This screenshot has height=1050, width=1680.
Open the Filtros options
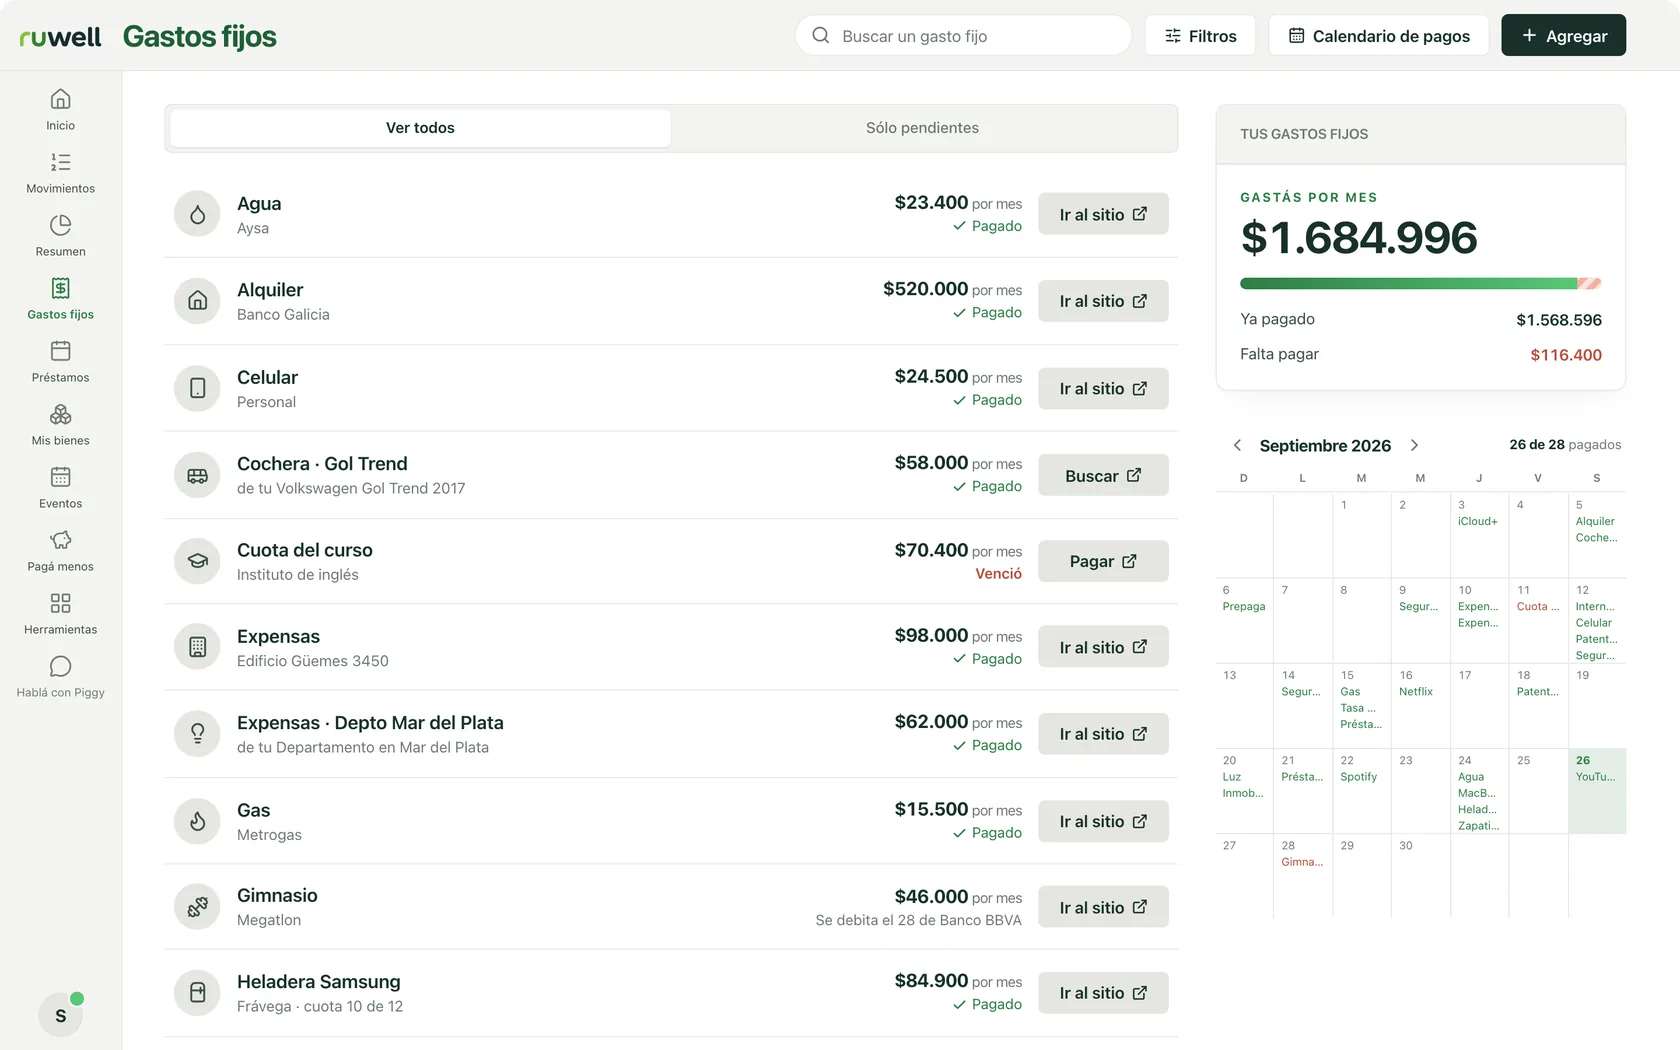click(1200, 36)
